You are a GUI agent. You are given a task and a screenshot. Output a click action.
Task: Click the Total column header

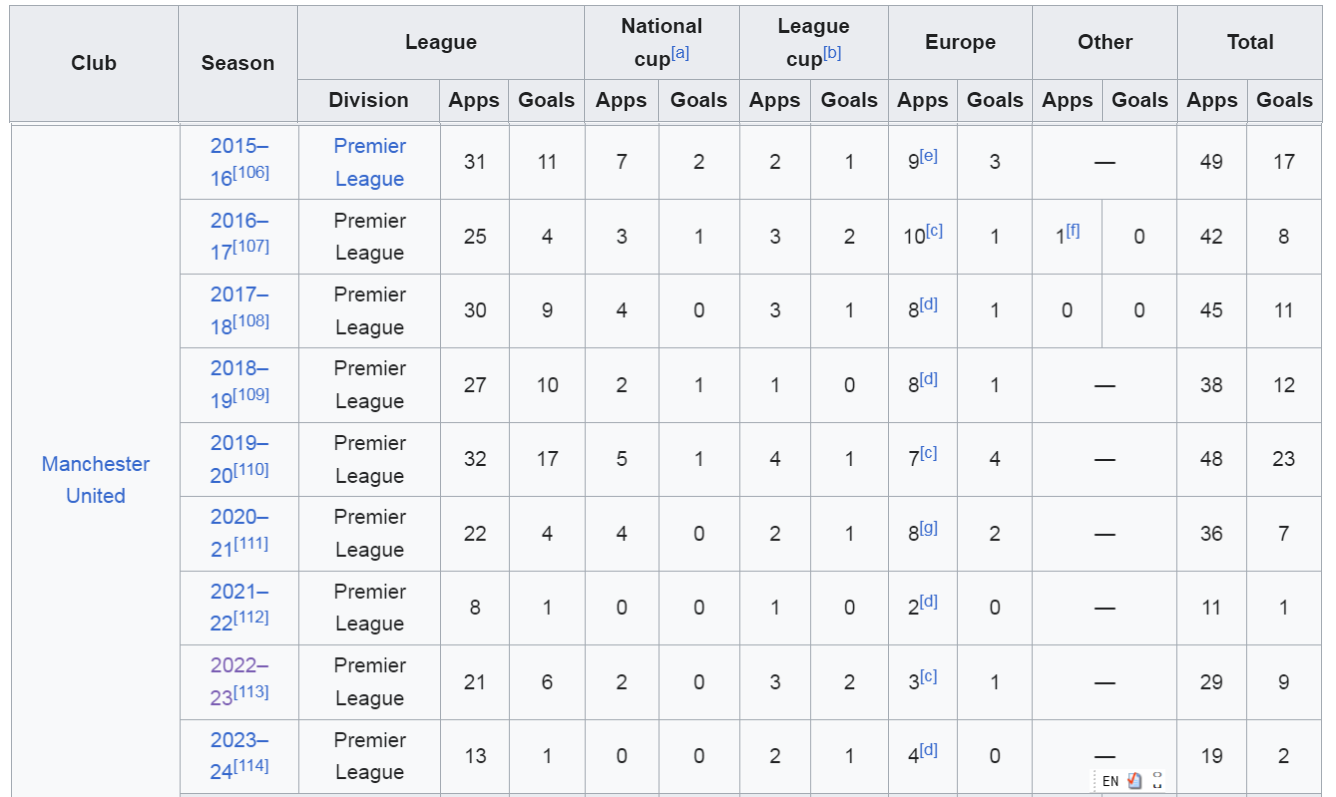pyautogui.click(x=1250, y=42)
